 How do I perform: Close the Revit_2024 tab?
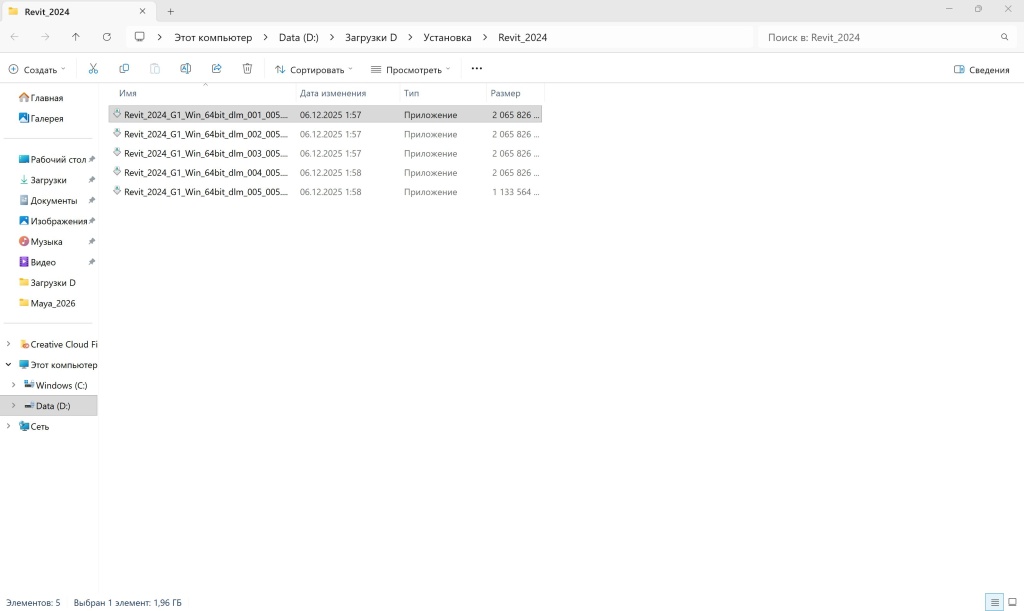click(142, 11)
